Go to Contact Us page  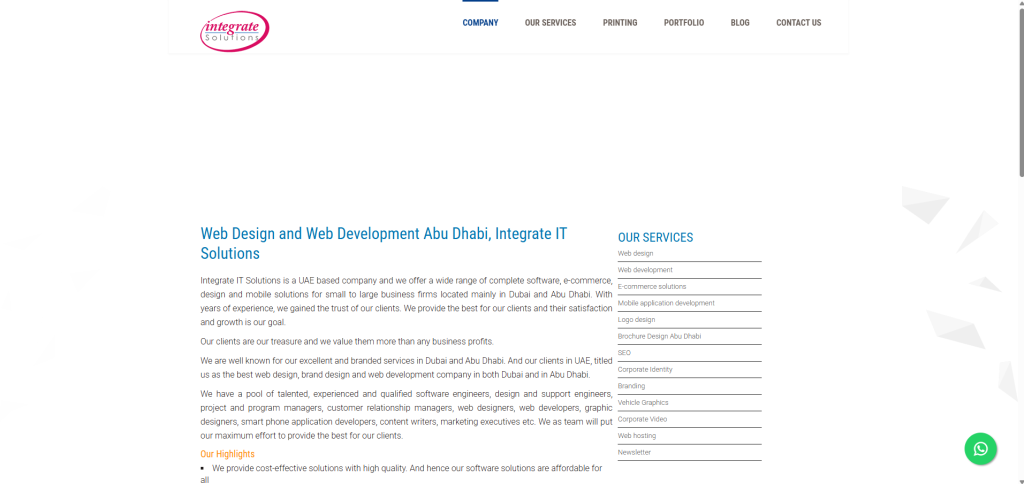798,23
